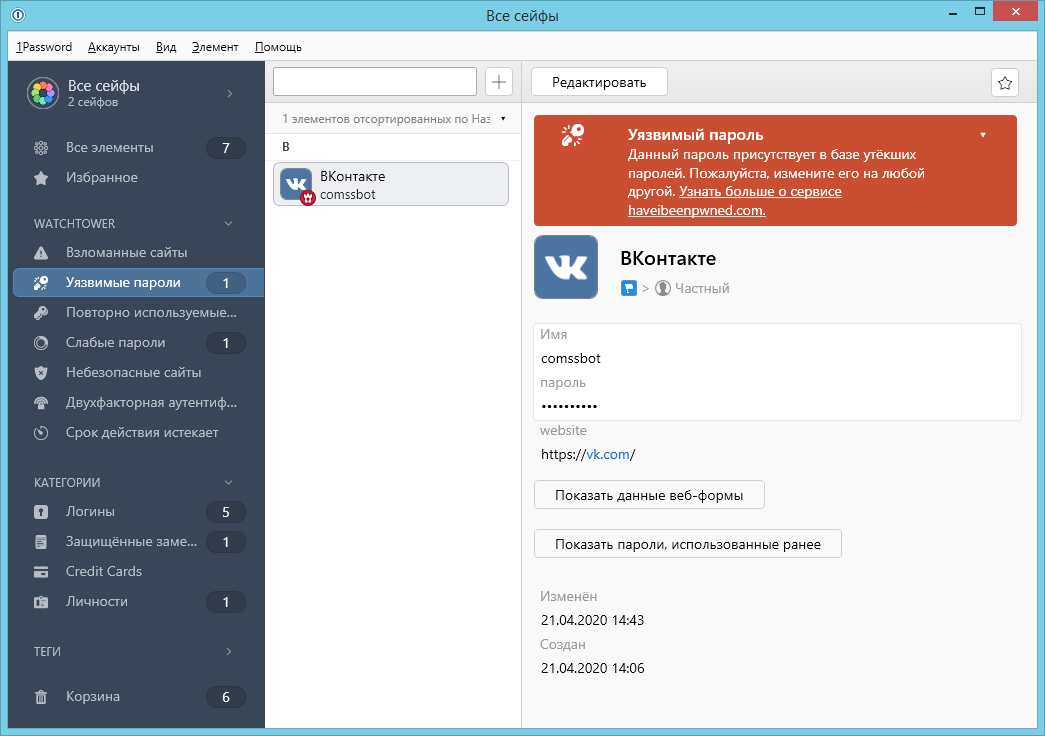Click the warning triangle icon for Взломанные сайты
The height and width of the screenshot is (736, 1045).
point(41,253)
